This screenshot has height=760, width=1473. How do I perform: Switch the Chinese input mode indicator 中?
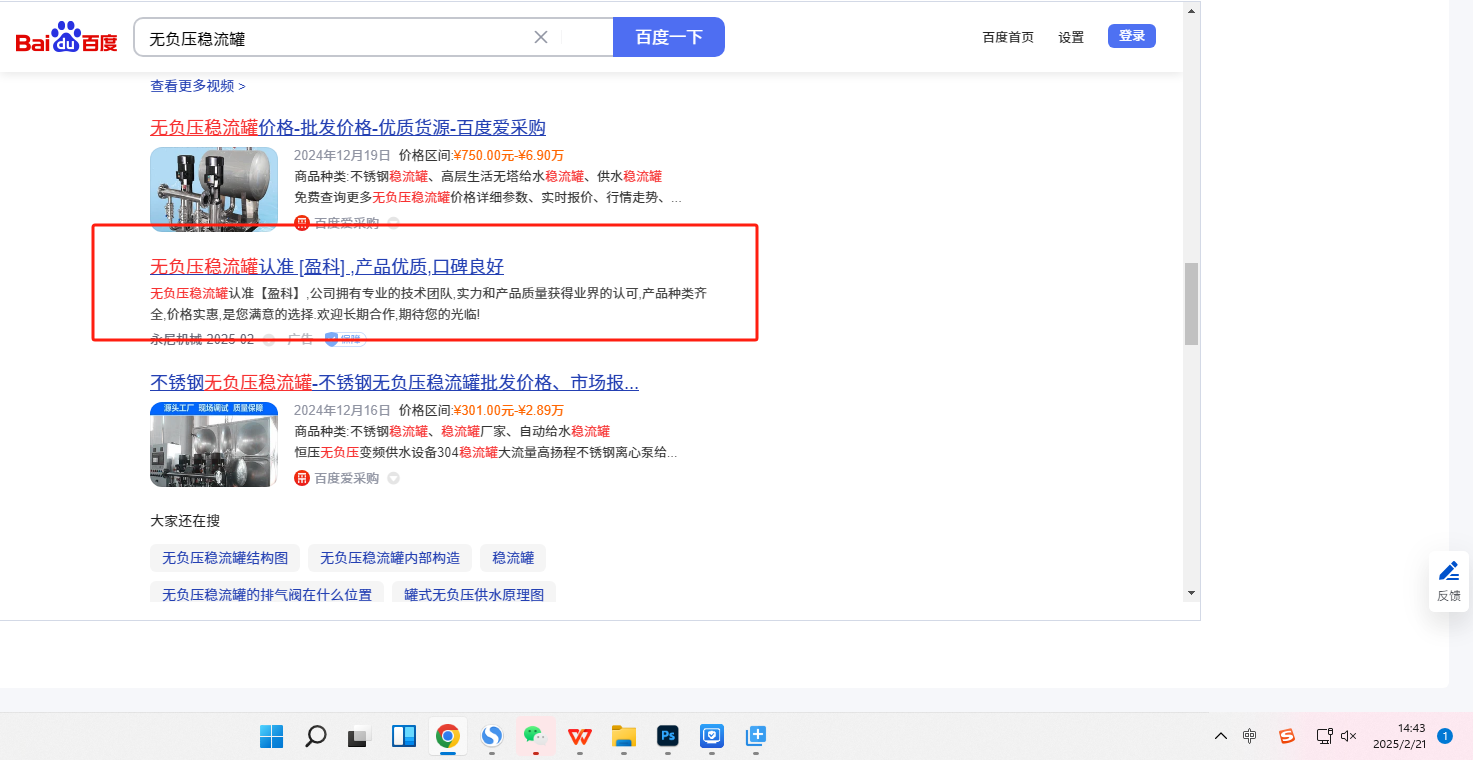click(1250, 736)
